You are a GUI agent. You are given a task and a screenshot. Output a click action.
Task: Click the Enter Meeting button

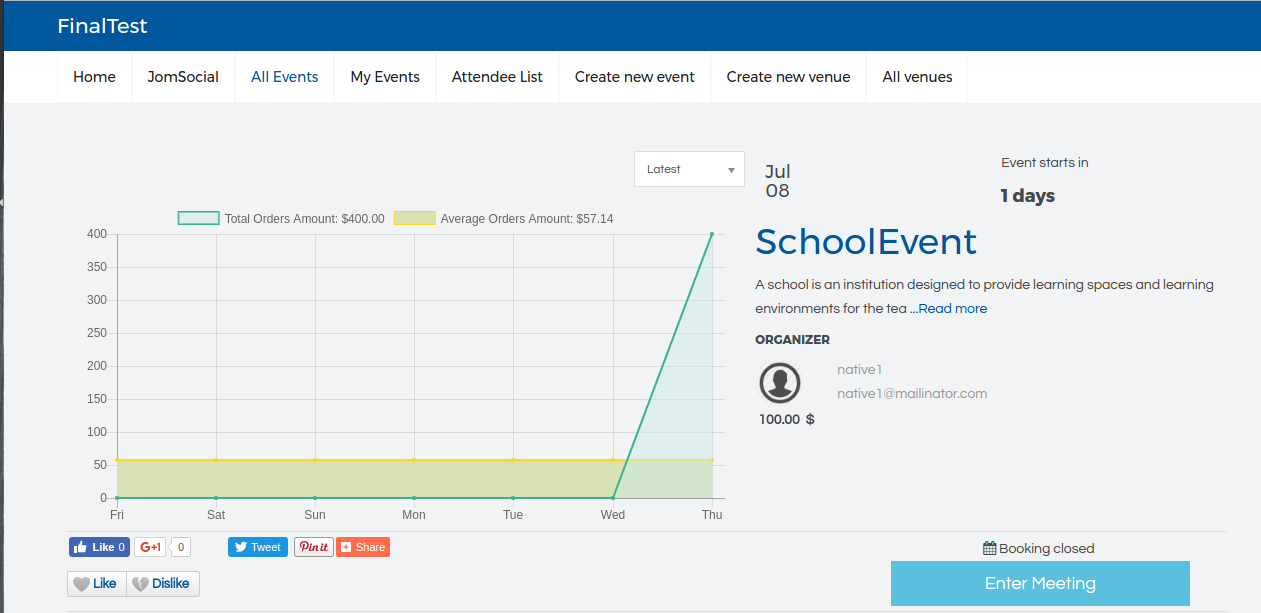1040,583
